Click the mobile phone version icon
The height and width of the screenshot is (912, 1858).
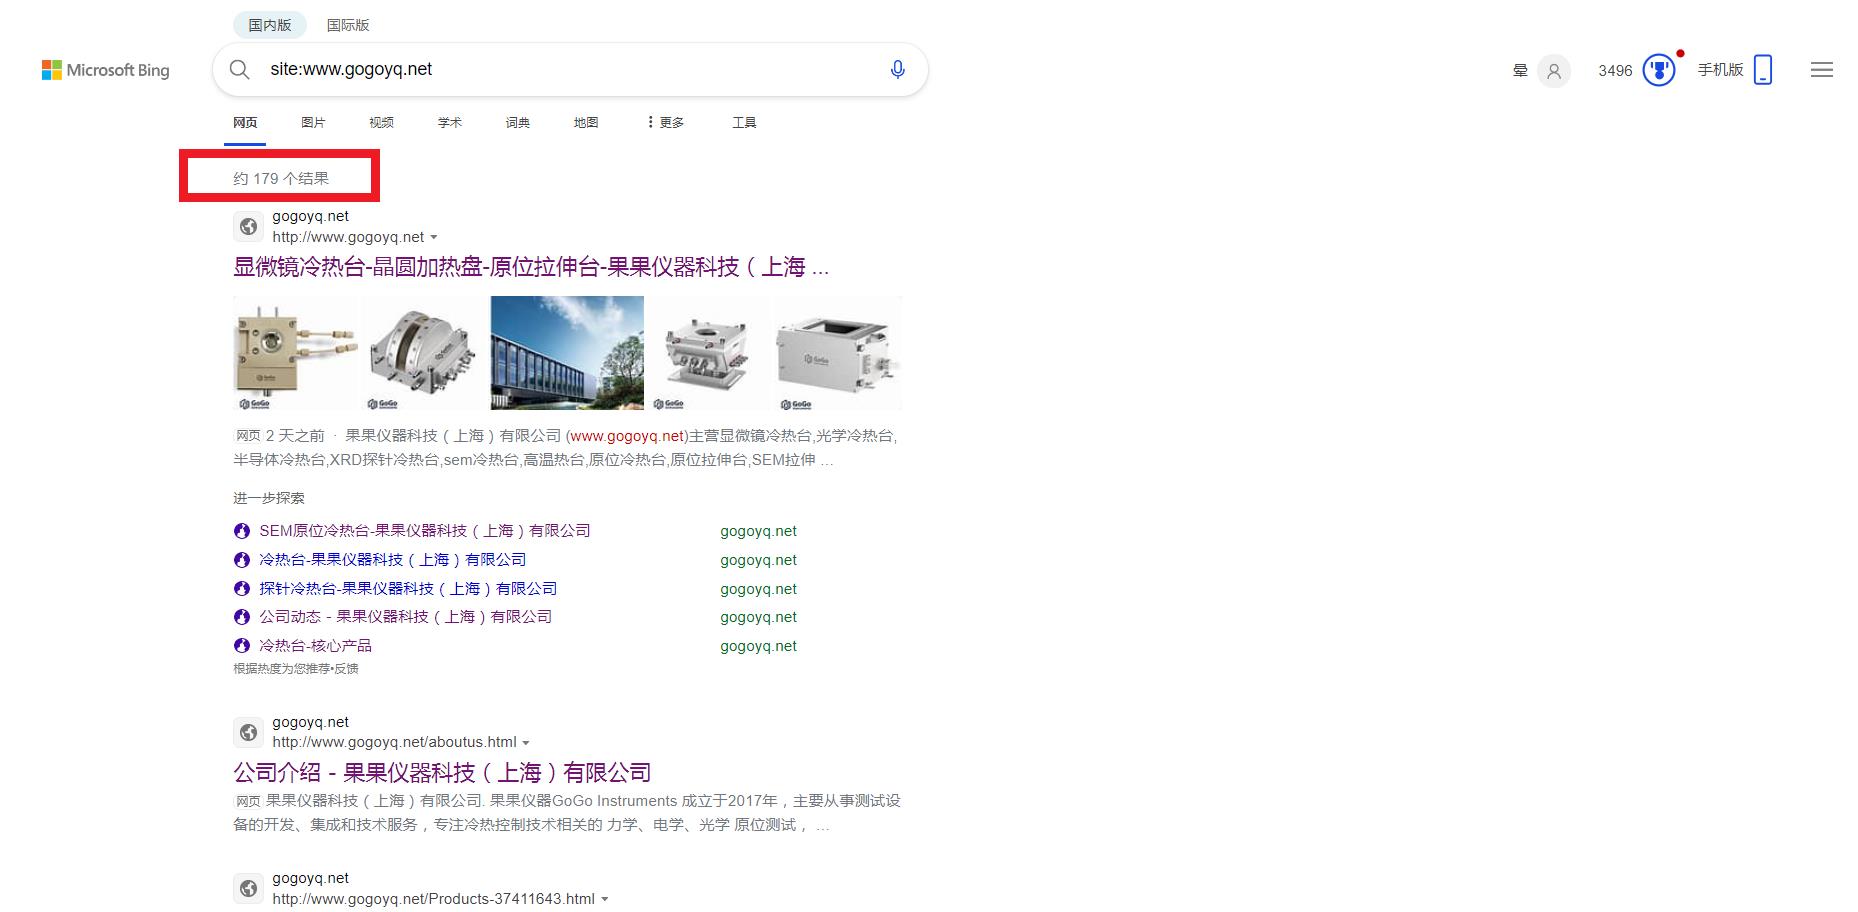point(1763,70)
